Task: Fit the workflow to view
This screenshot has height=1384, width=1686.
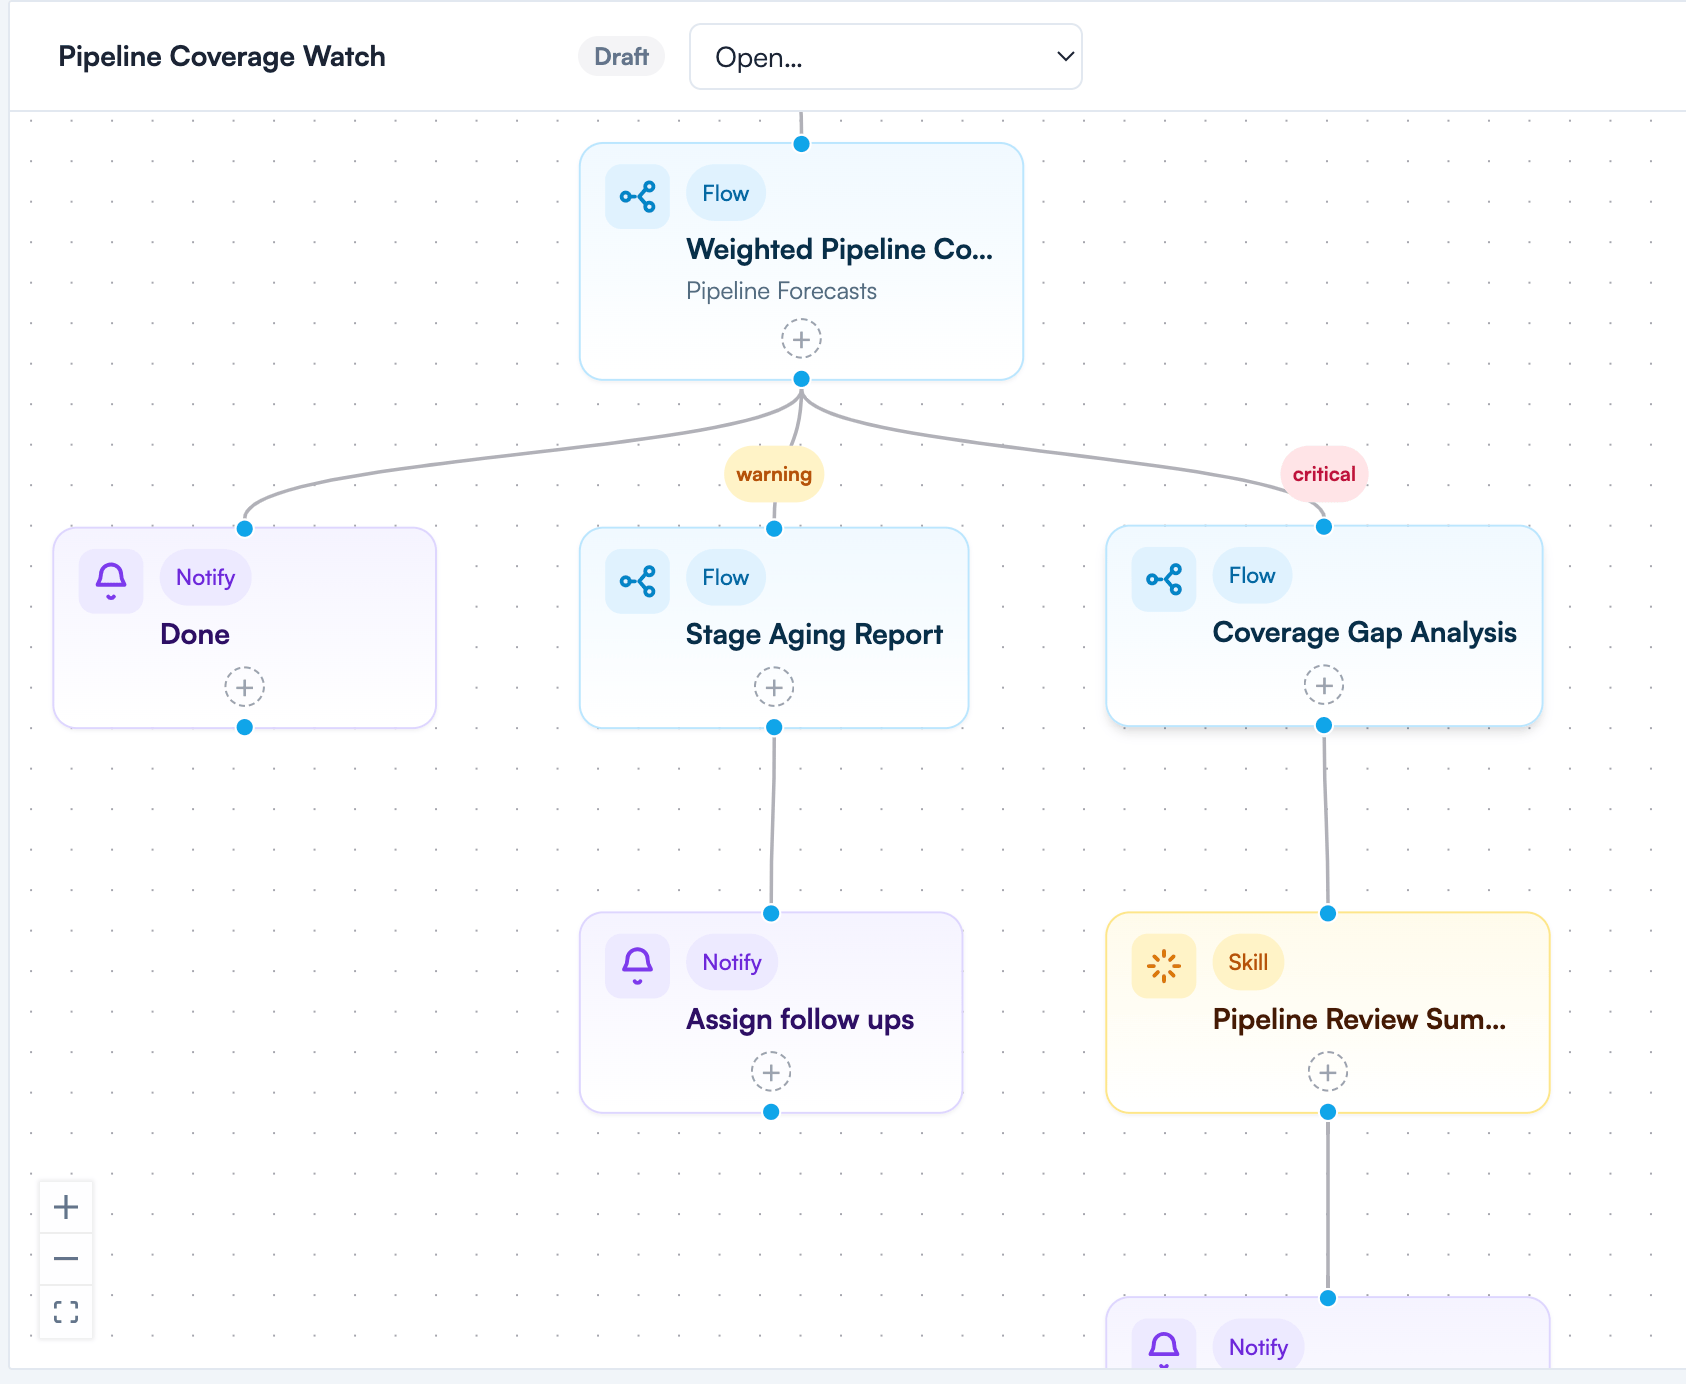Action: click(66, 1311)
